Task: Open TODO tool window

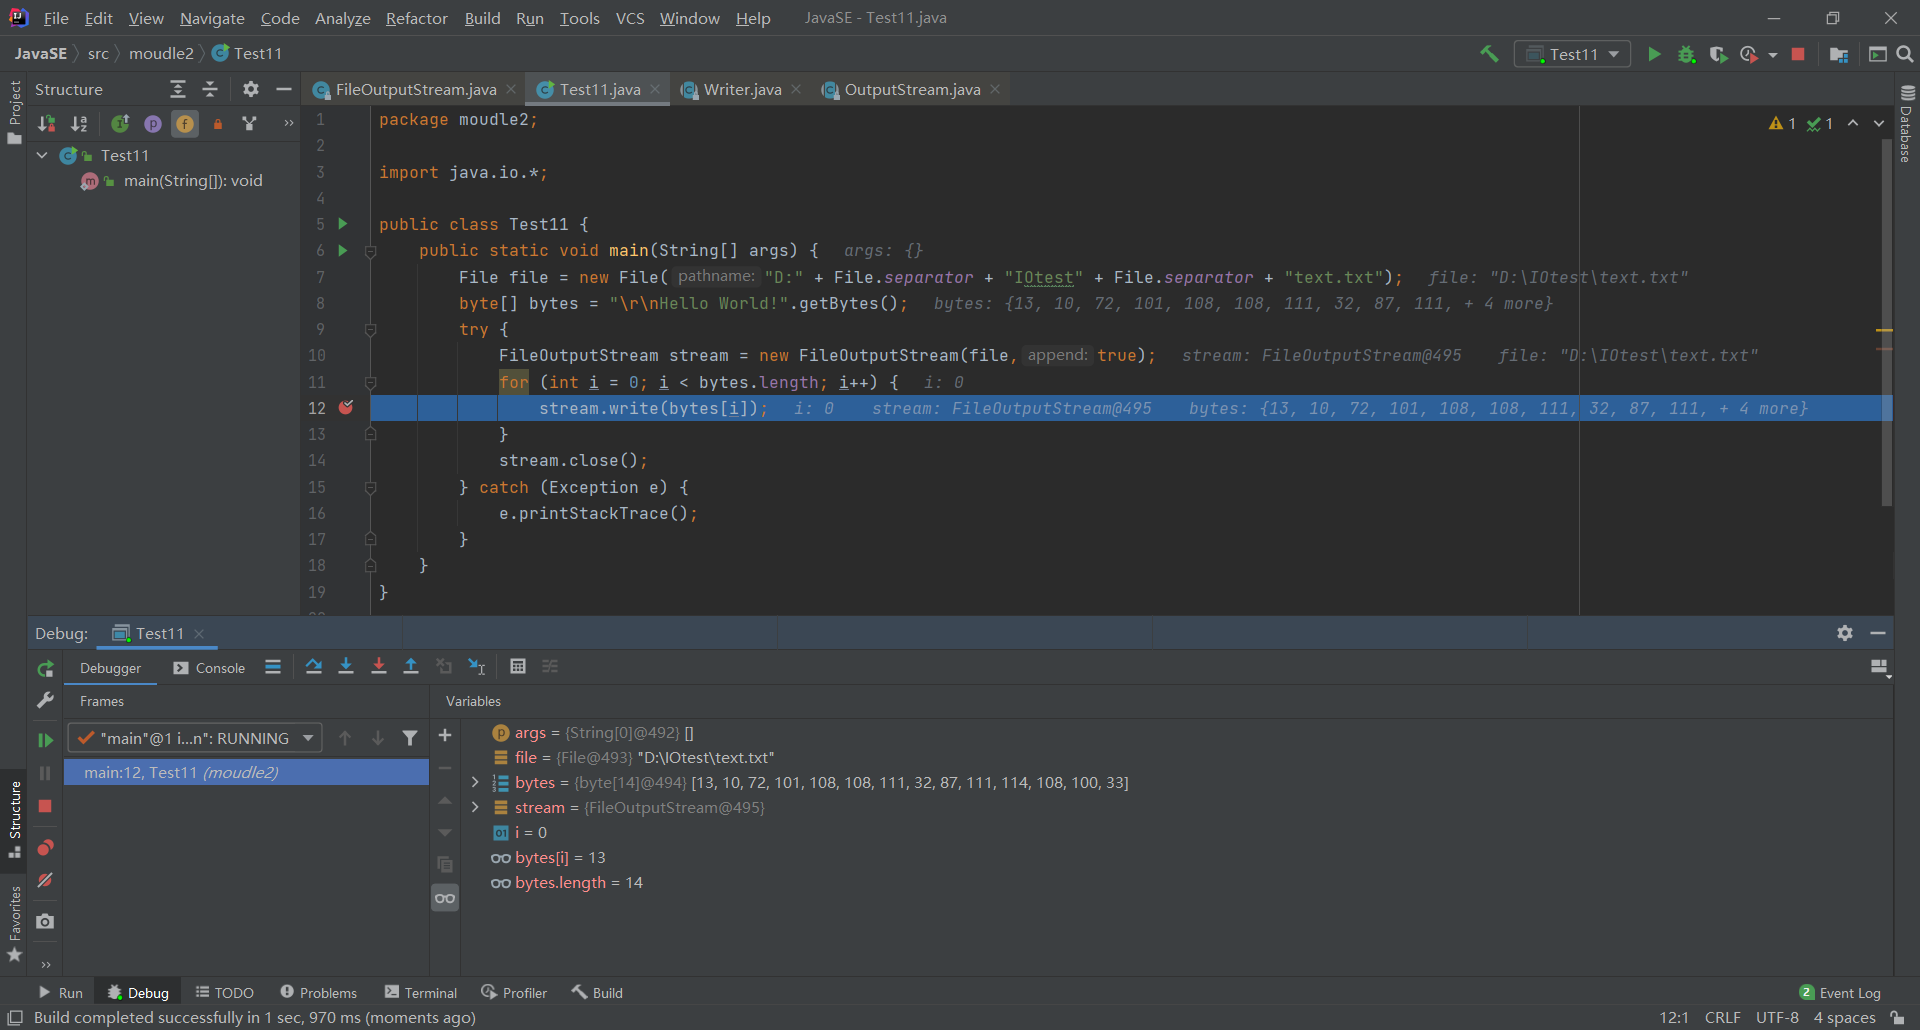Action: coord(225,993)
